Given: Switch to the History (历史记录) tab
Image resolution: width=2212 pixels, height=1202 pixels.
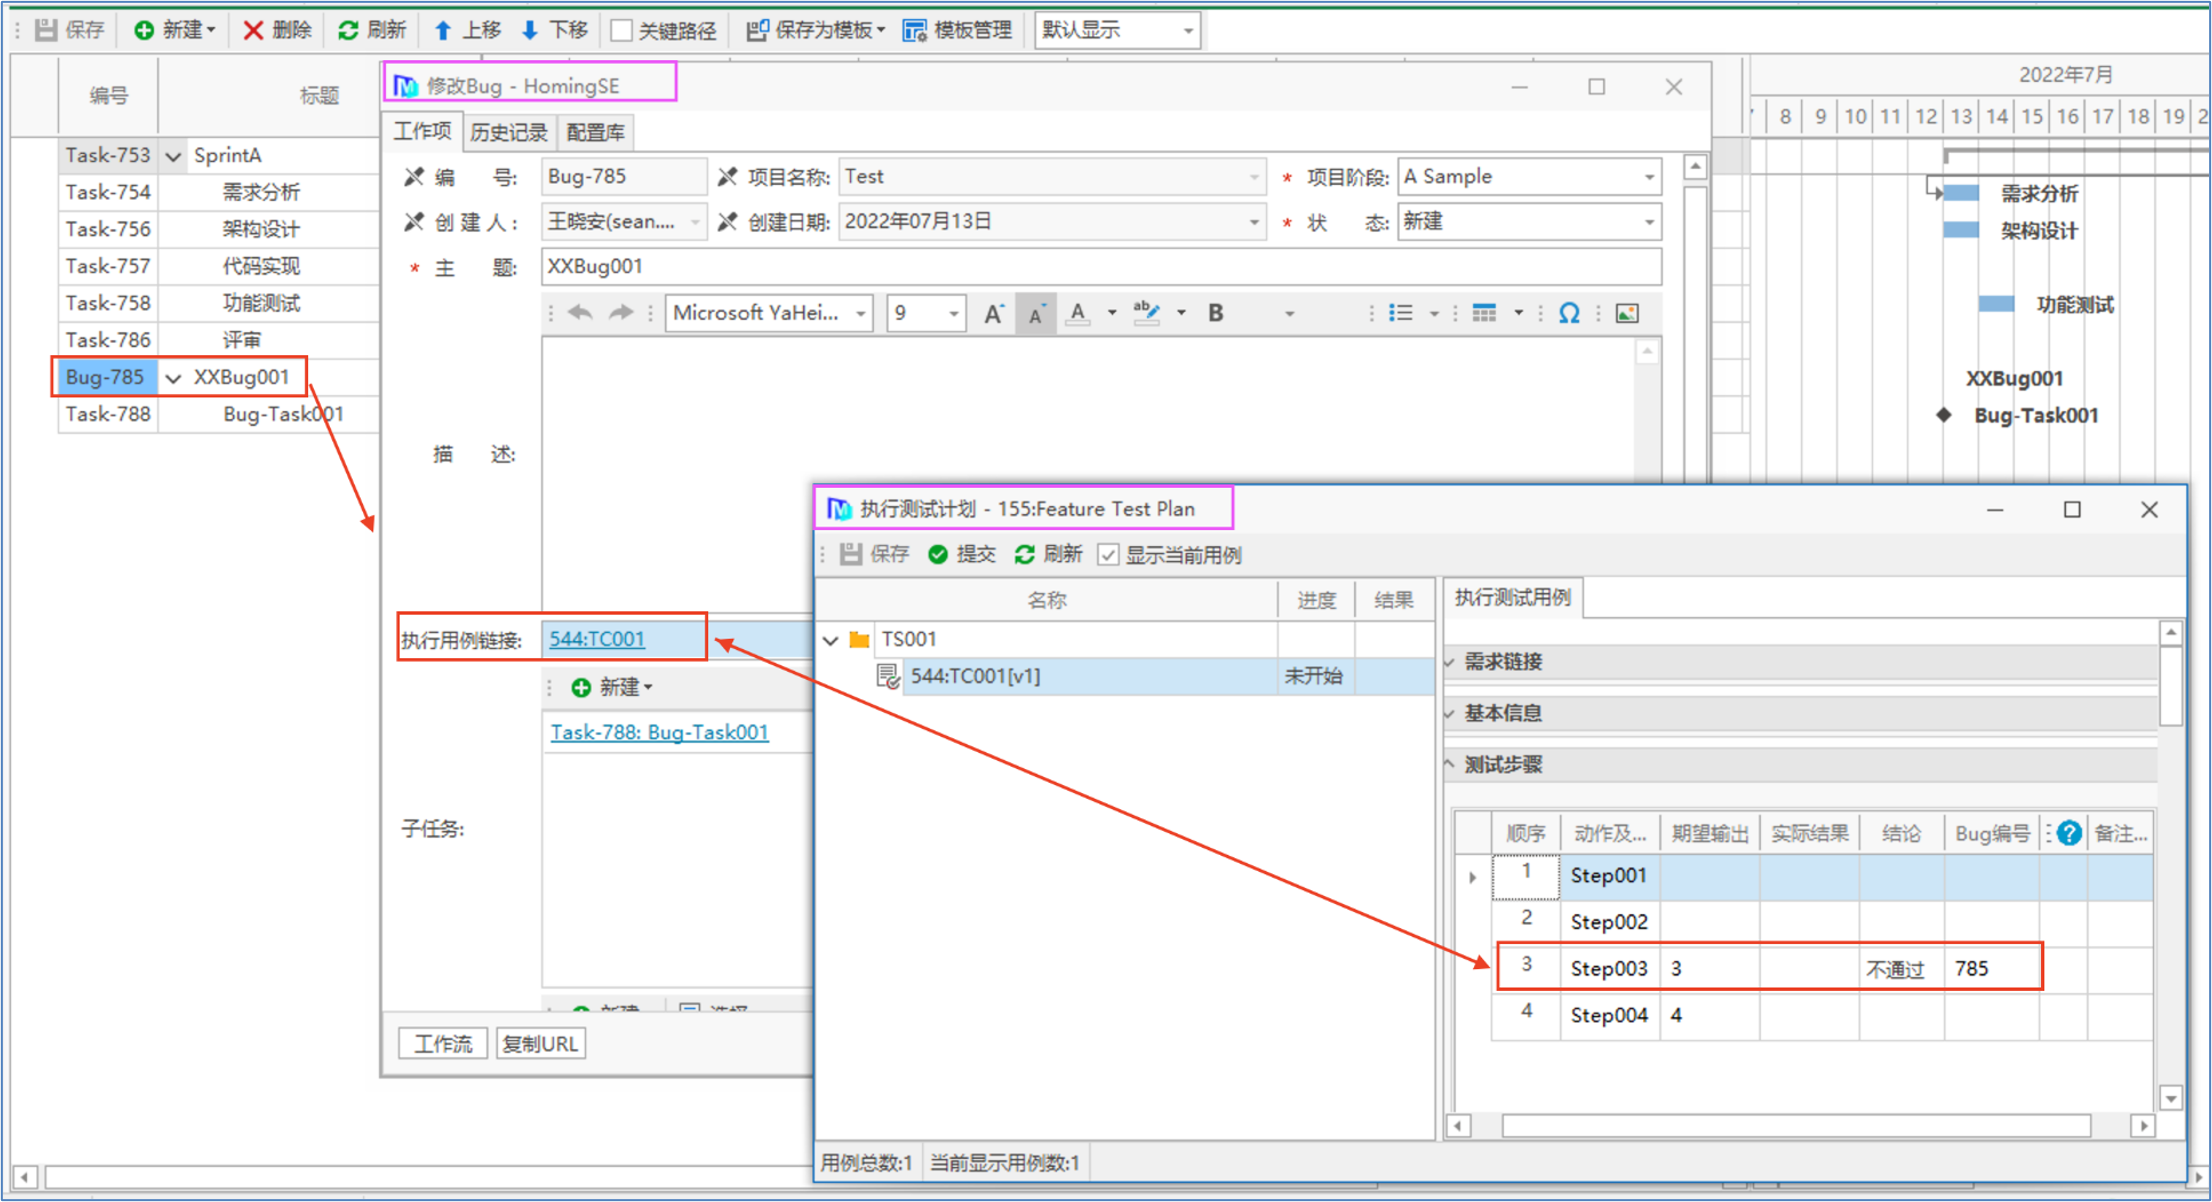Looking at the screenshot, I should click(509, 132).
